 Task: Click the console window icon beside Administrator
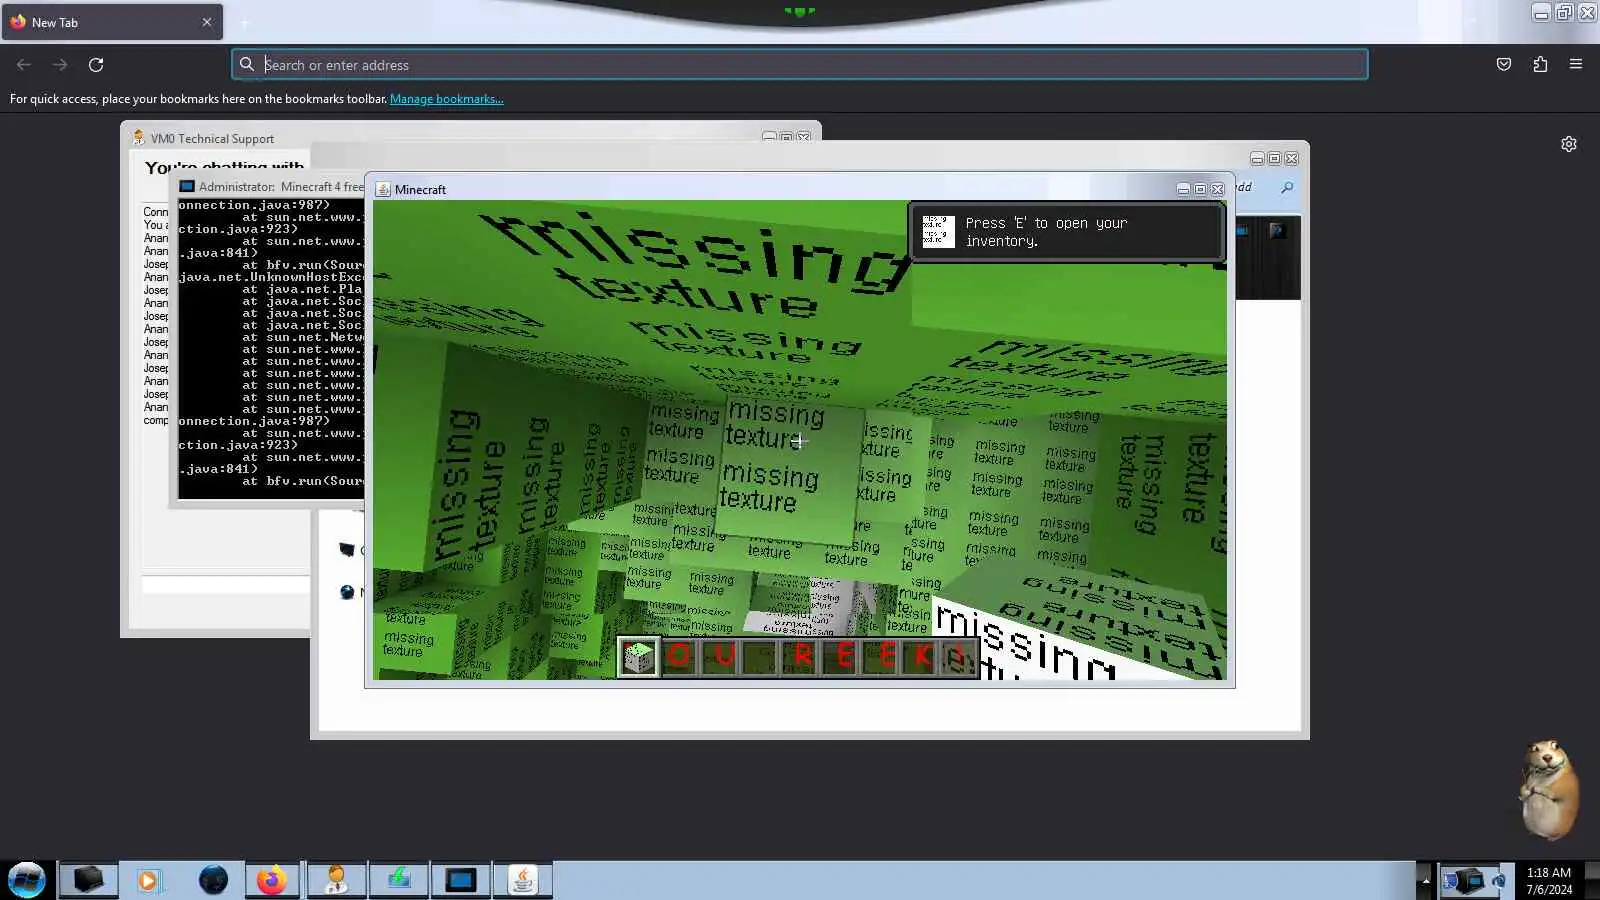[x=187, y=187]
